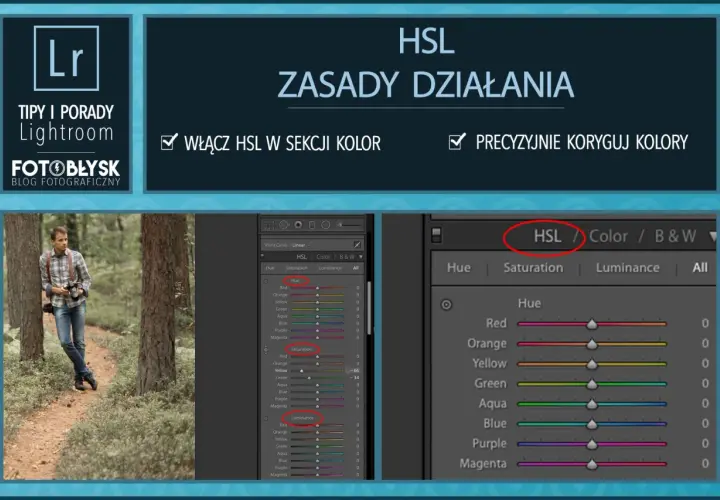The height and width of the screenshot is (500, 720).
Task: Click the small panel Saturation Green value -34
Action: coord(354,378)
